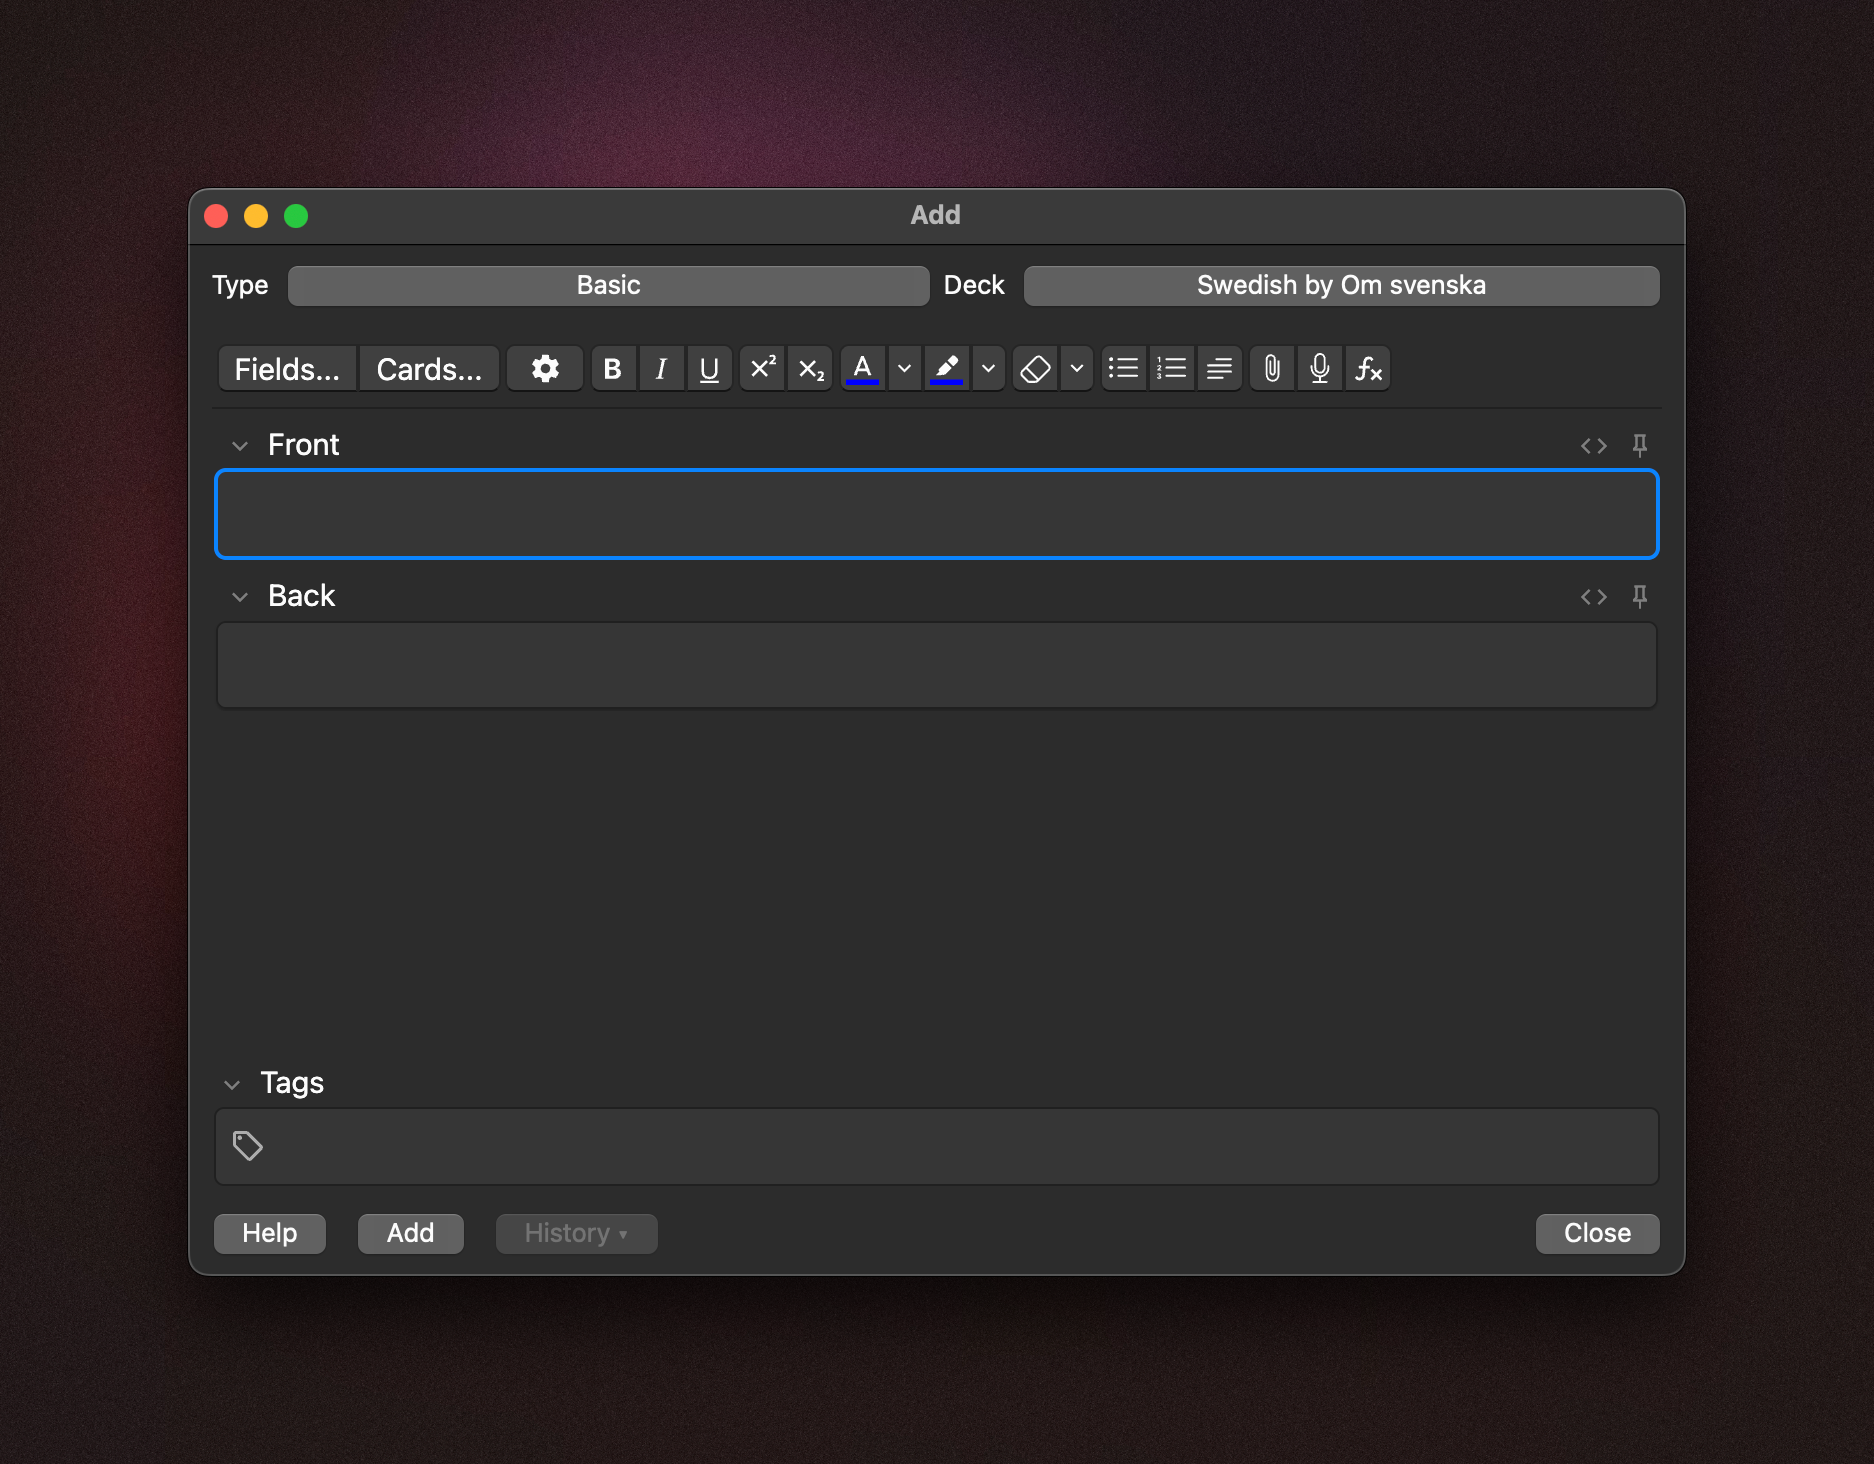
Task: Click the Add button at bottom
Action: [x=411, y=1233]
